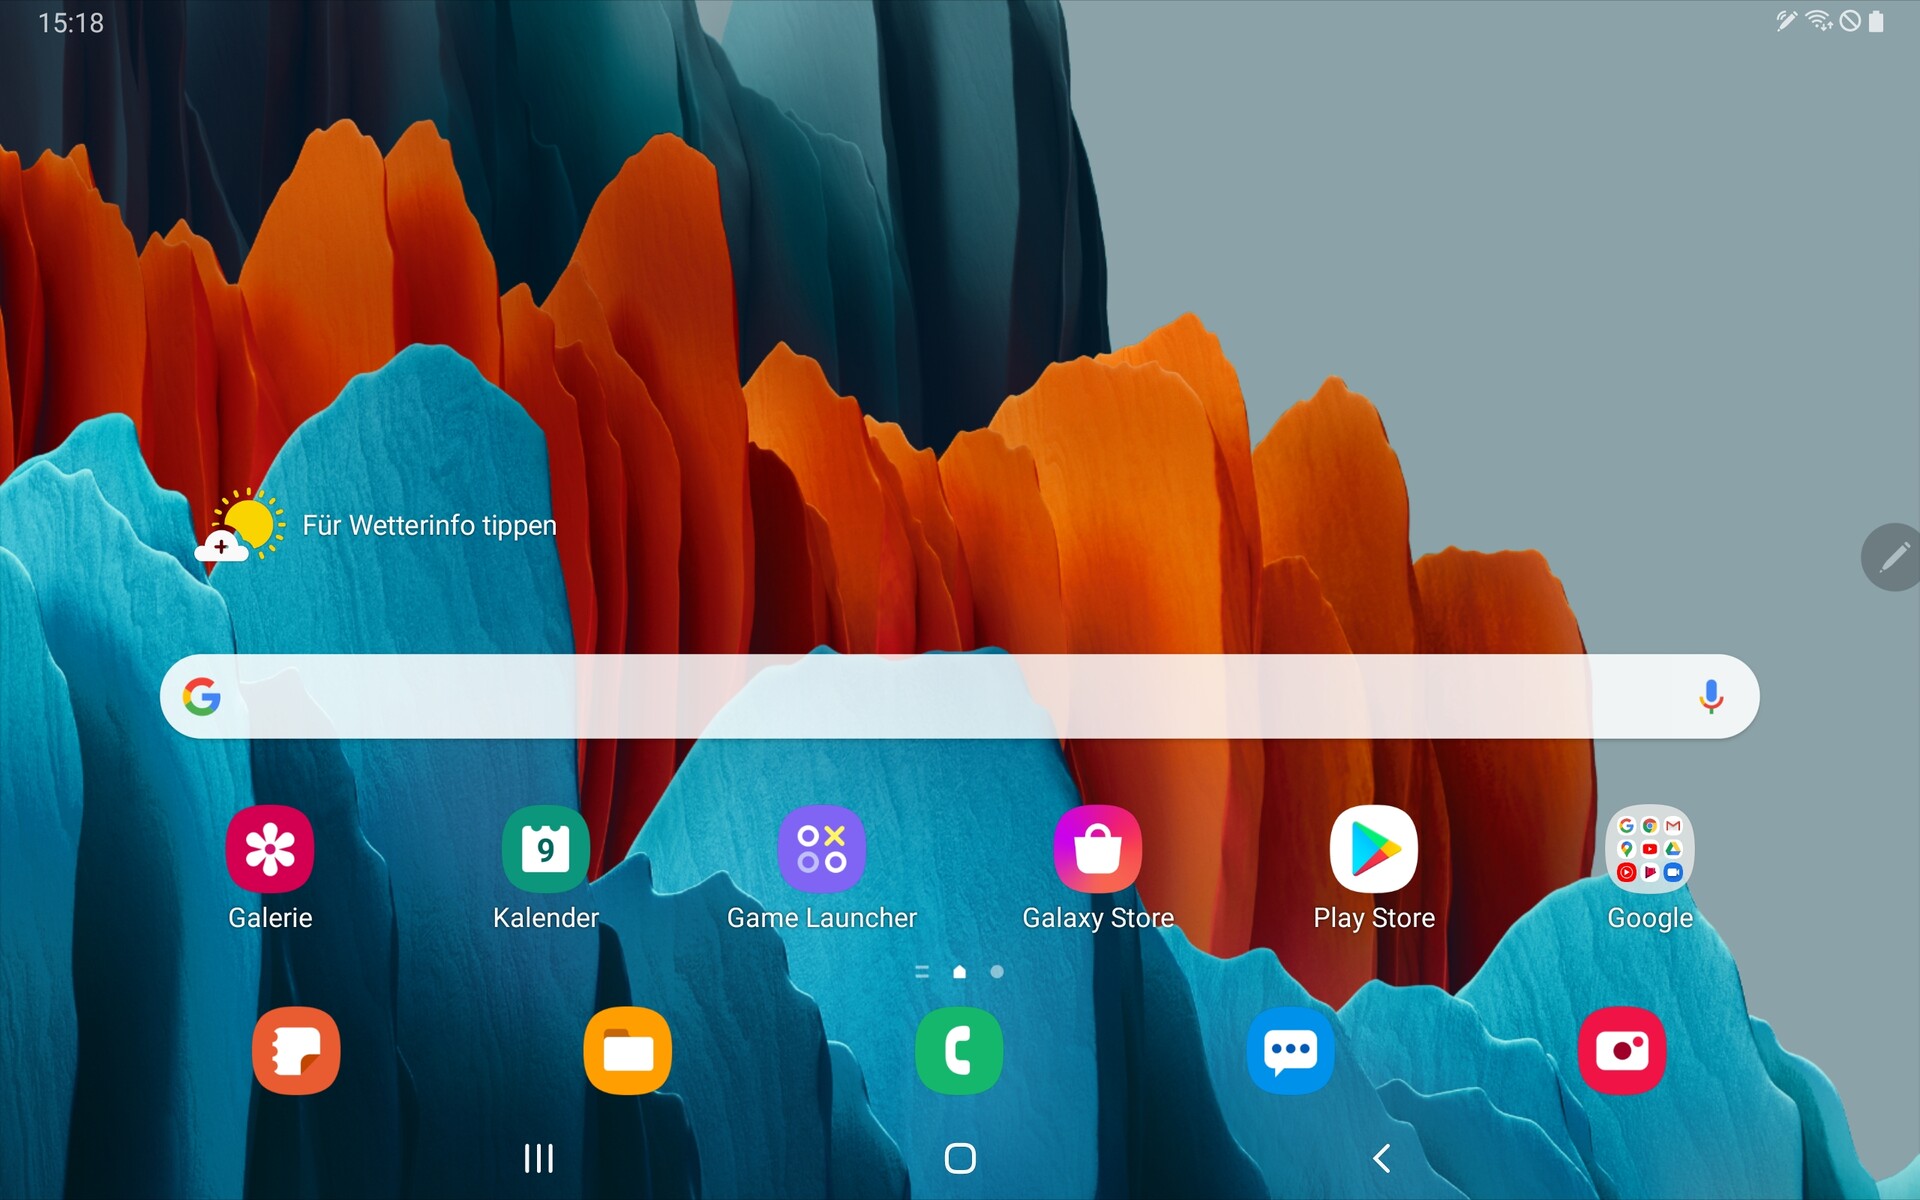The height and width of the screenshot is (1200, 1920).
Task: Open the S Pen air command handle
Action: tap(1893, 557)
